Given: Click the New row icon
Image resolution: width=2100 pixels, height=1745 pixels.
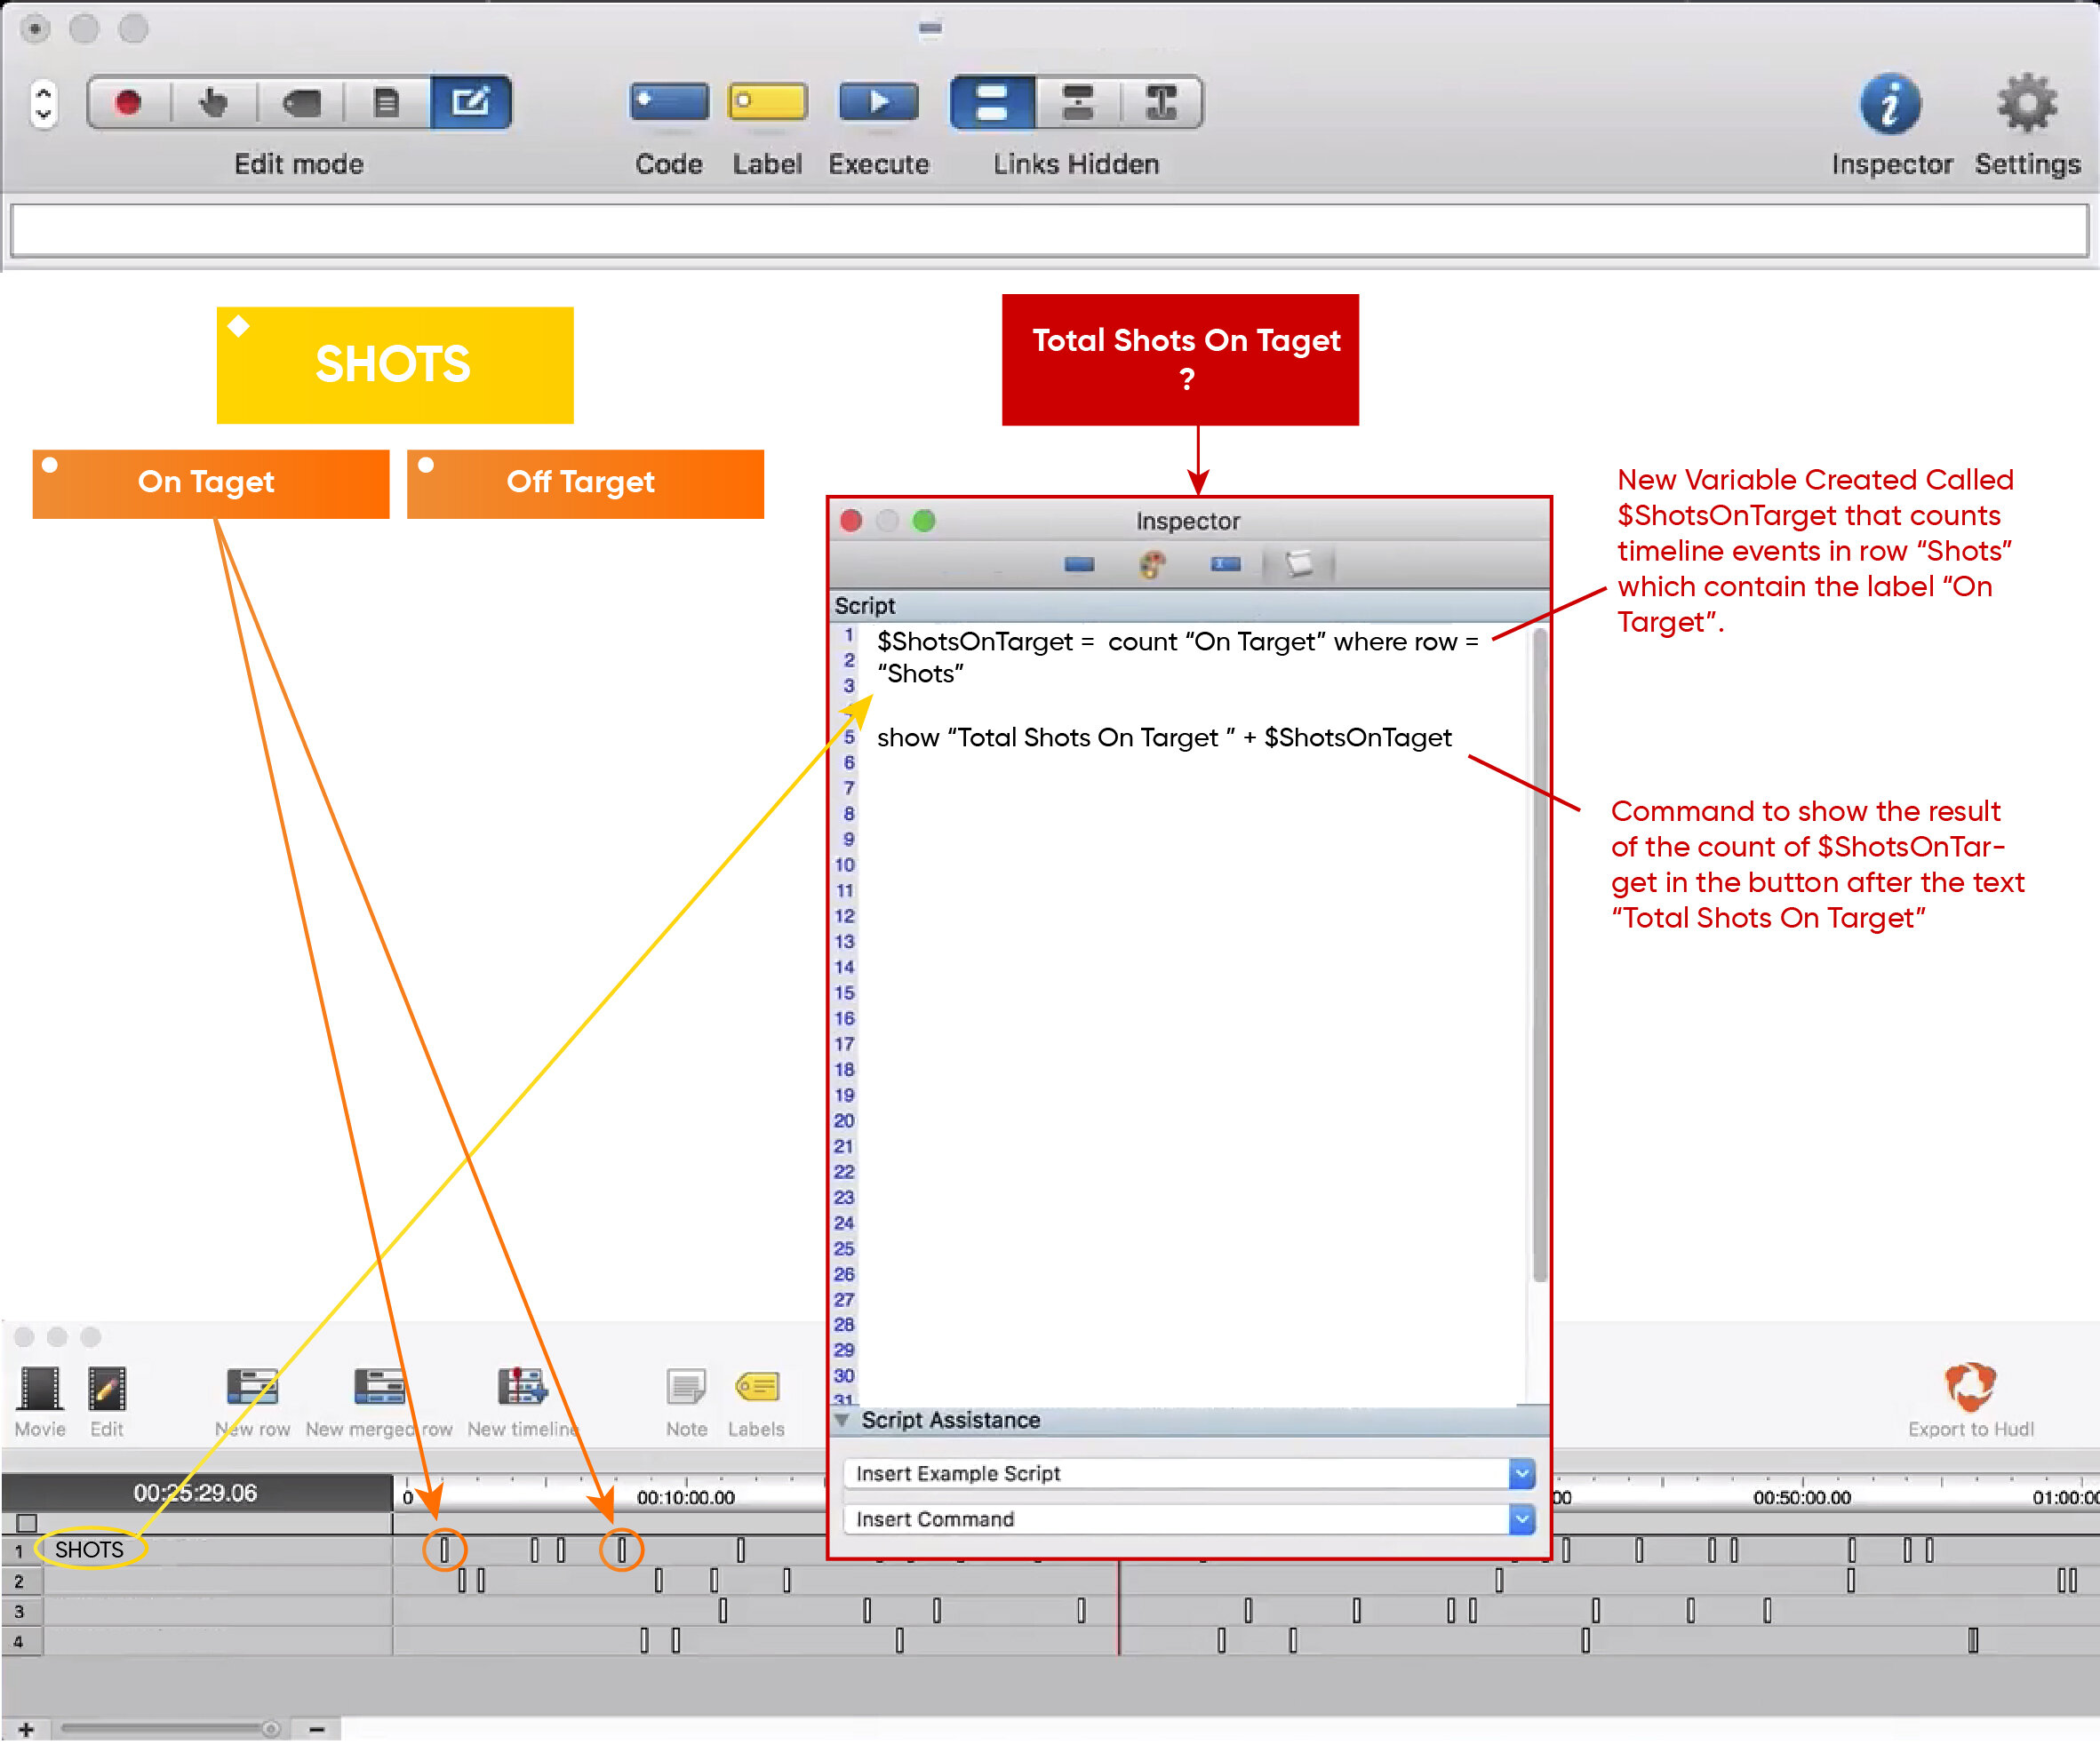Looking at the screenshot, I should [x=252, y=1388].
